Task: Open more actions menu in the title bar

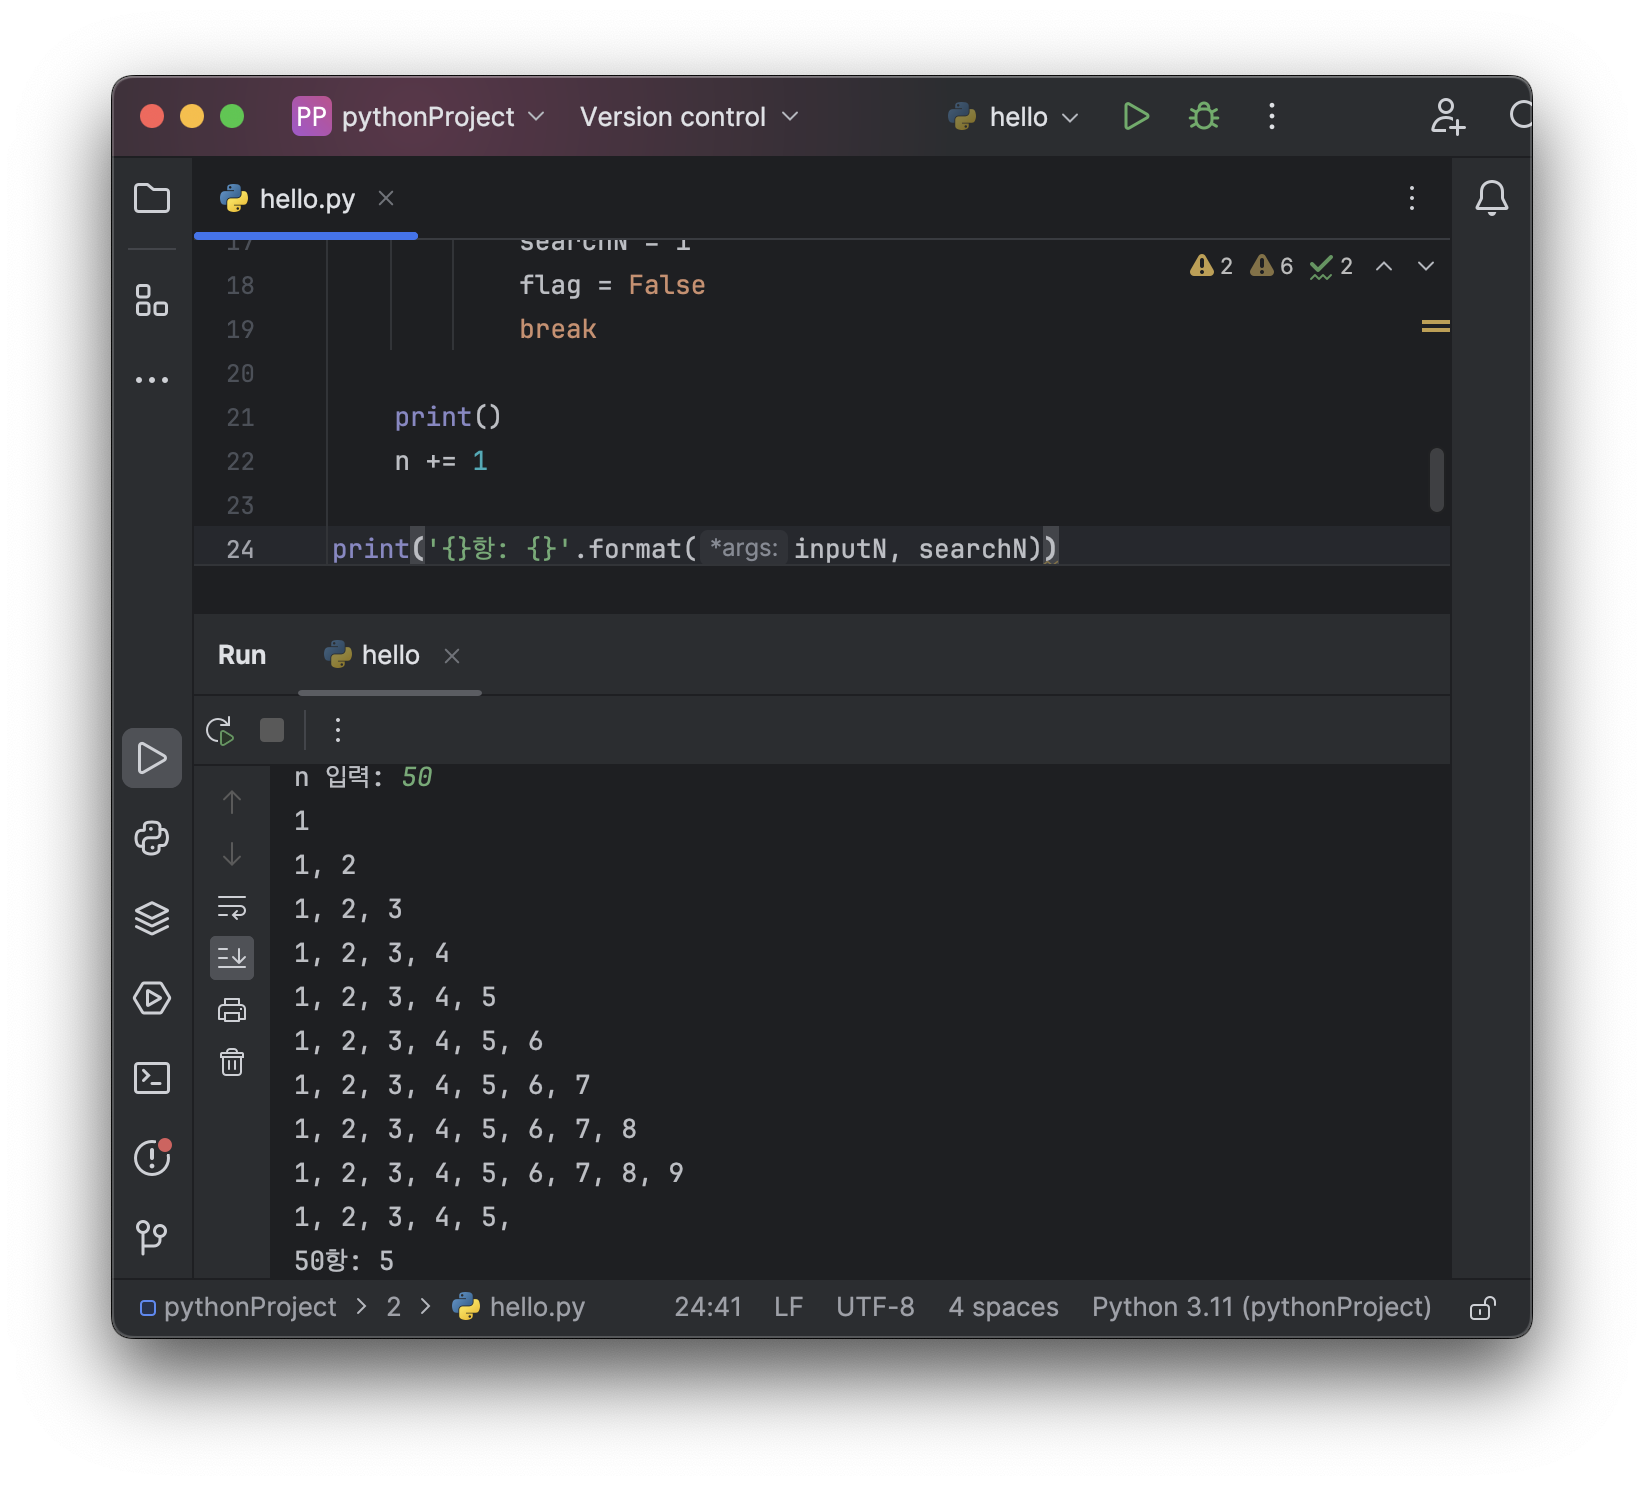Action: (1272, 117)
